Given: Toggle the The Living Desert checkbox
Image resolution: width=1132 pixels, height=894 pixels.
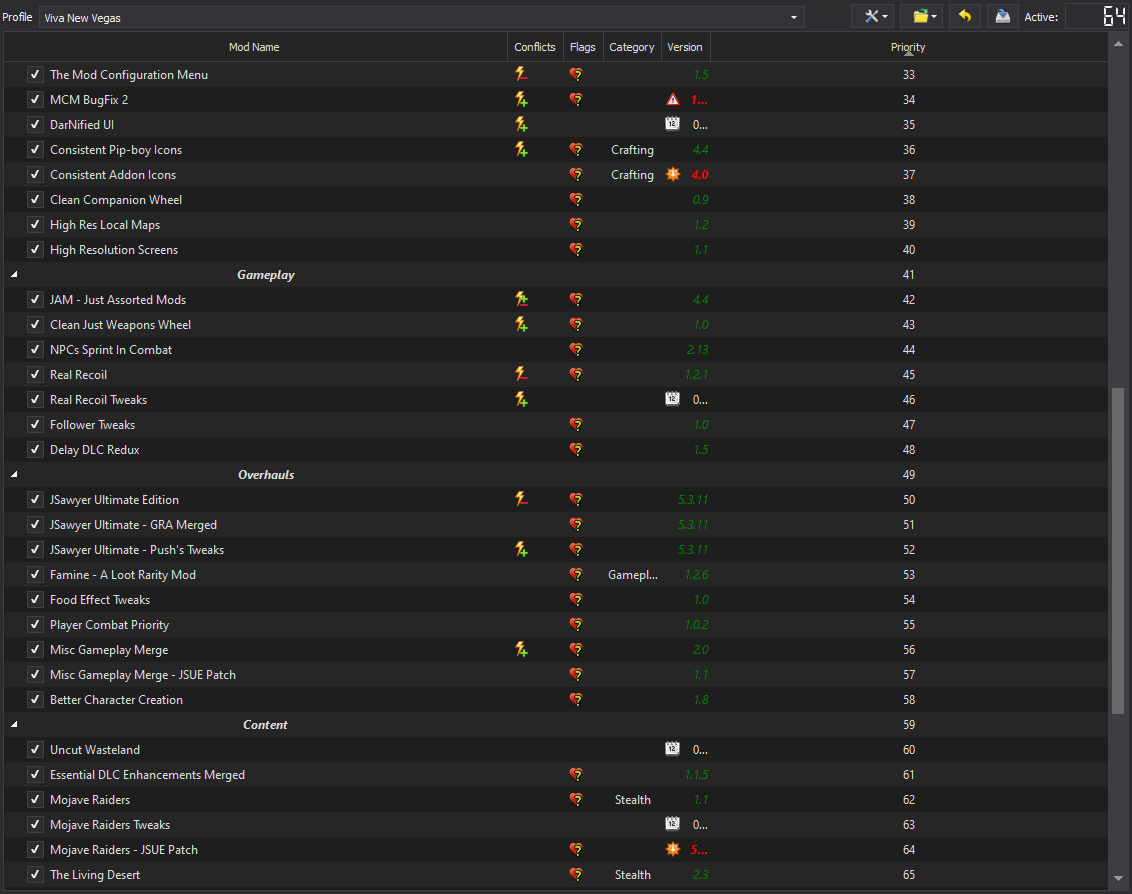Looking at the screenshot, I should [35, 875].
